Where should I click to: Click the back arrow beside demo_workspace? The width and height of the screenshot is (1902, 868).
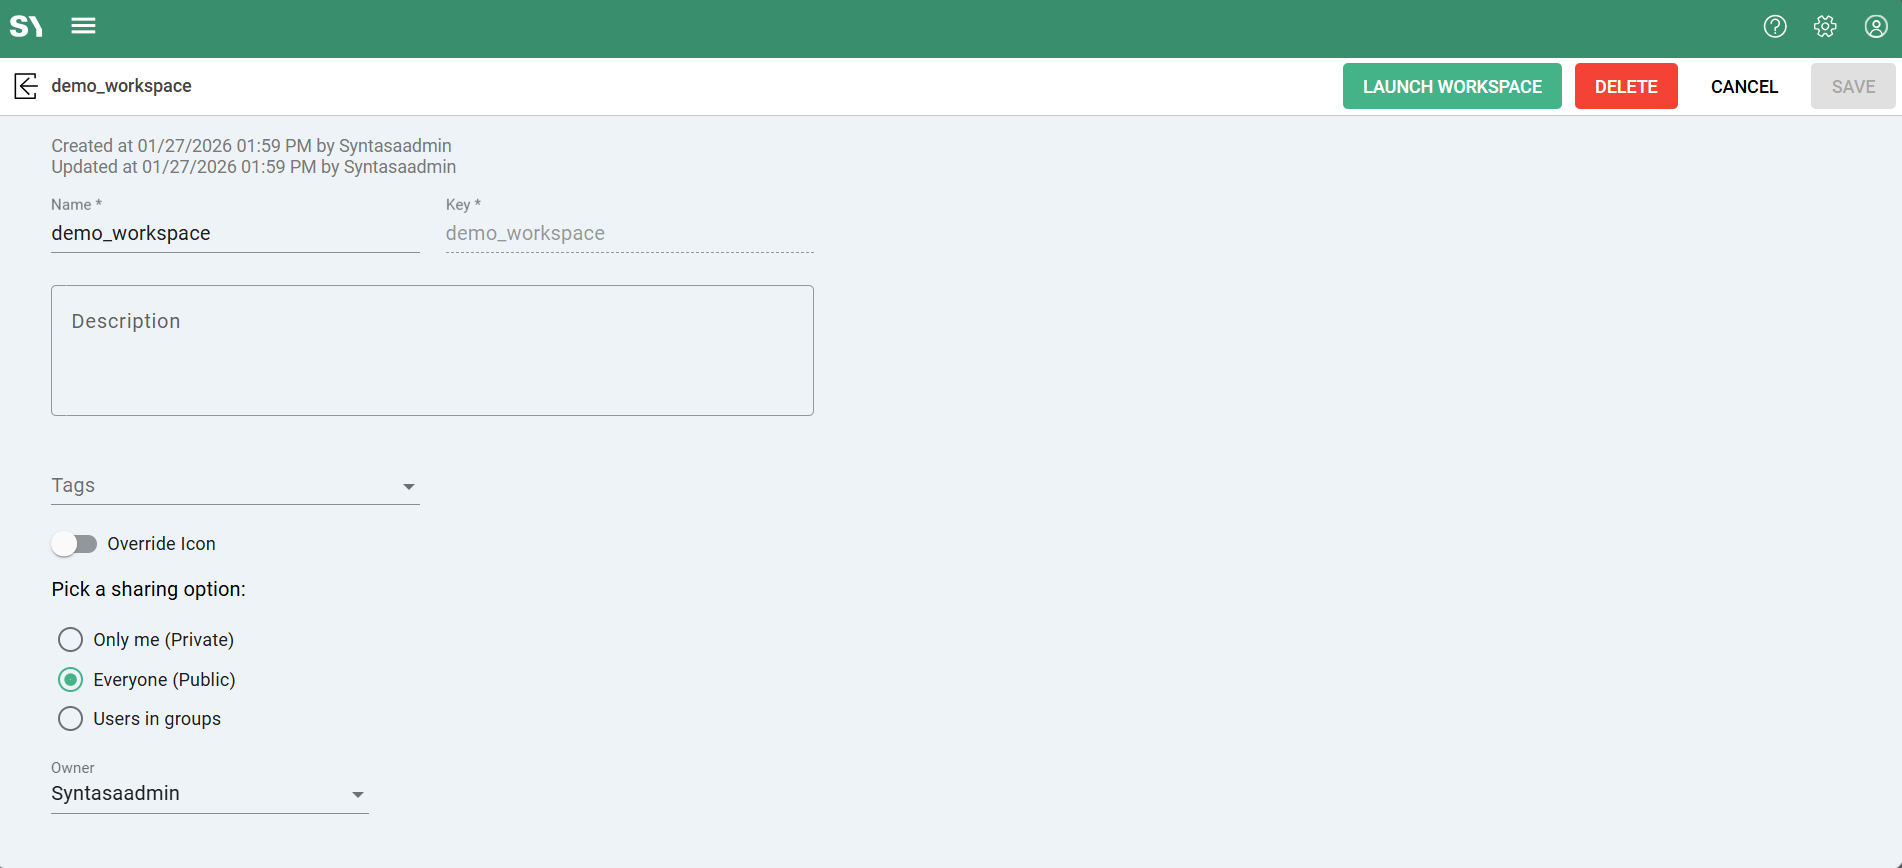pyautogui.click(x=26, y=86)
